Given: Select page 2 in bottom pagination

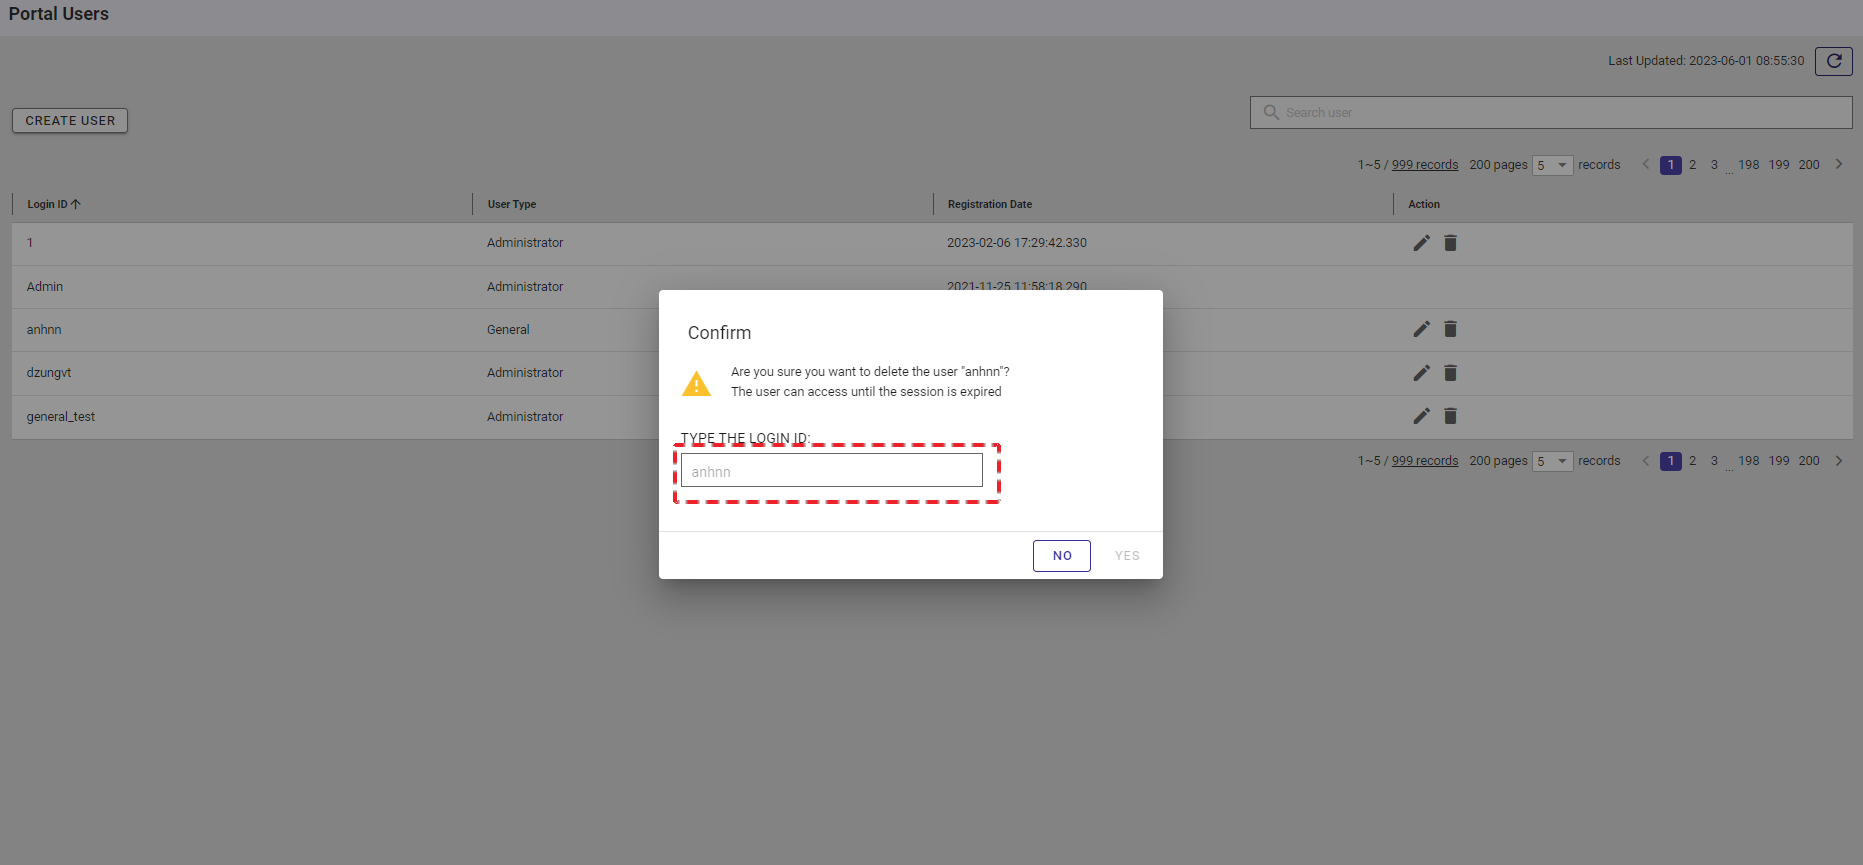Looking at the screenshot, I should (1692, 461).
